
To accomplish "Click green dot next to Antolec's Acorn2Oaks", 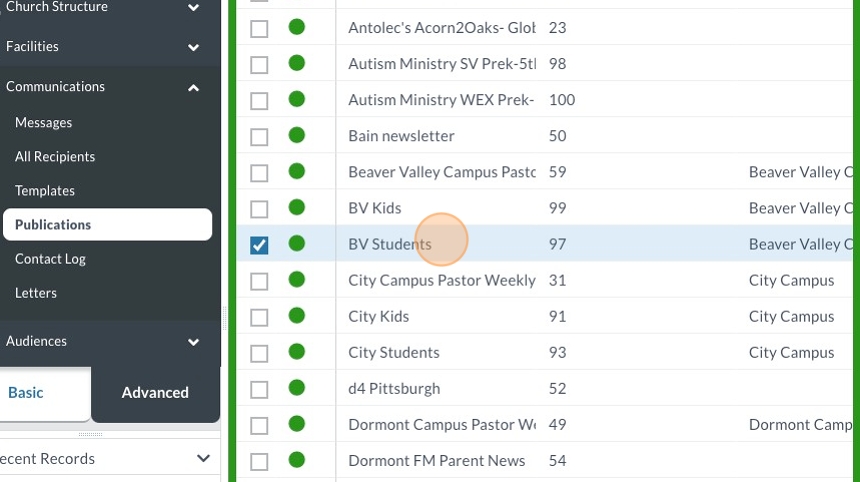I will (x=297, y=27).
